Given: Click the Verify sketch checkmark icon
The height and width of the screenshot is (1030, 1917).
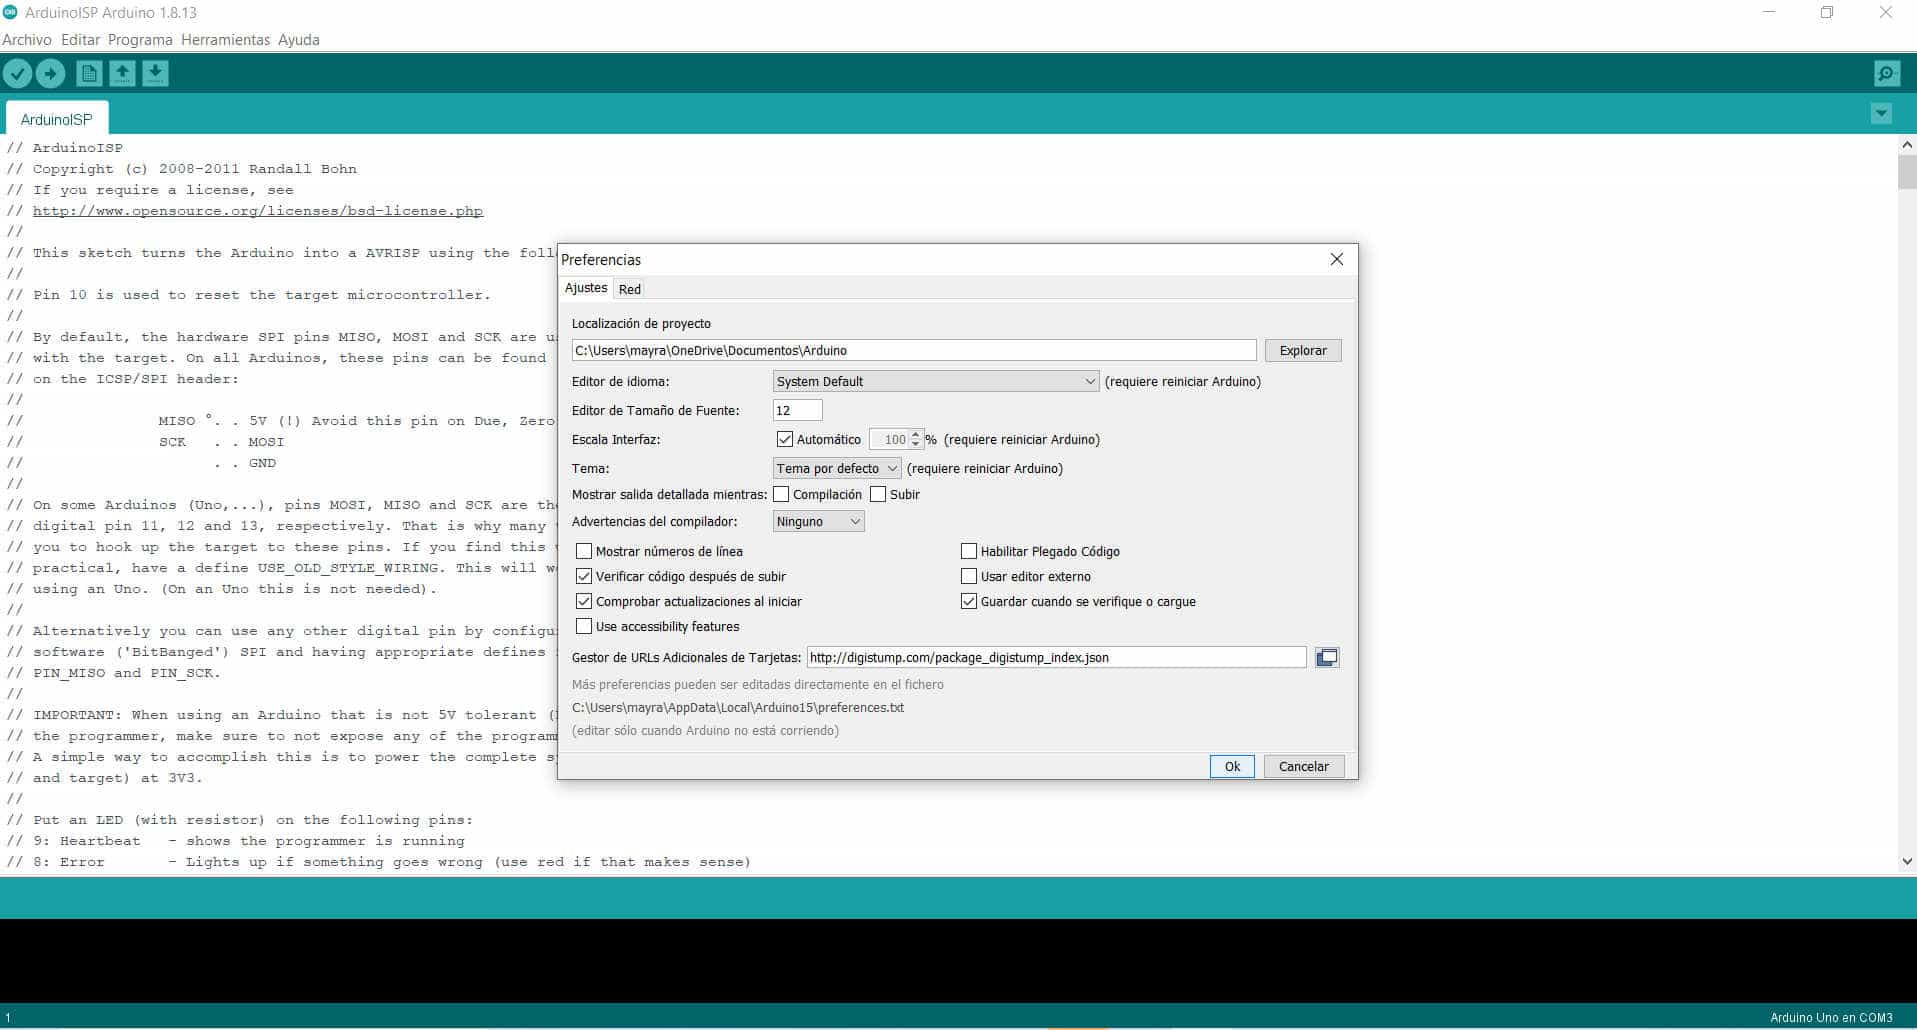Looking at the screenshot, I should [x=18, y=73].
